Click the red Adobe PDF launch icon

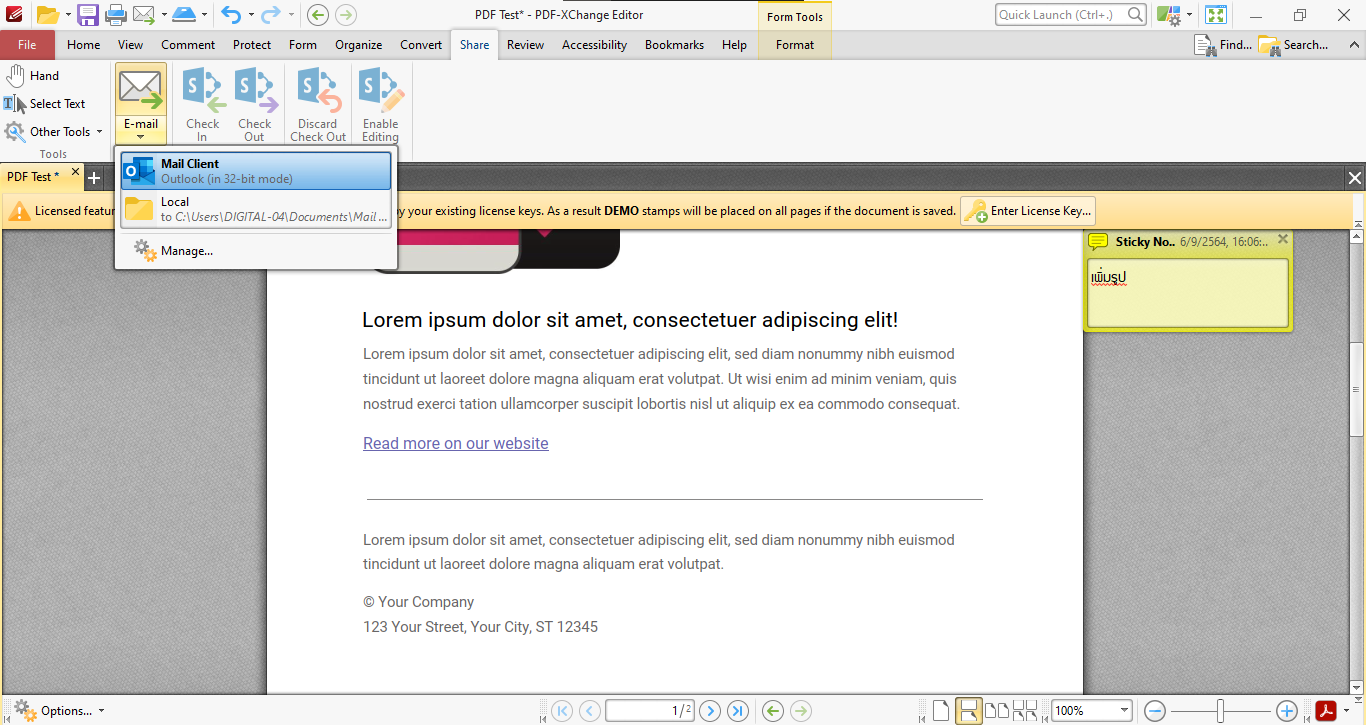coord(1326,711)
